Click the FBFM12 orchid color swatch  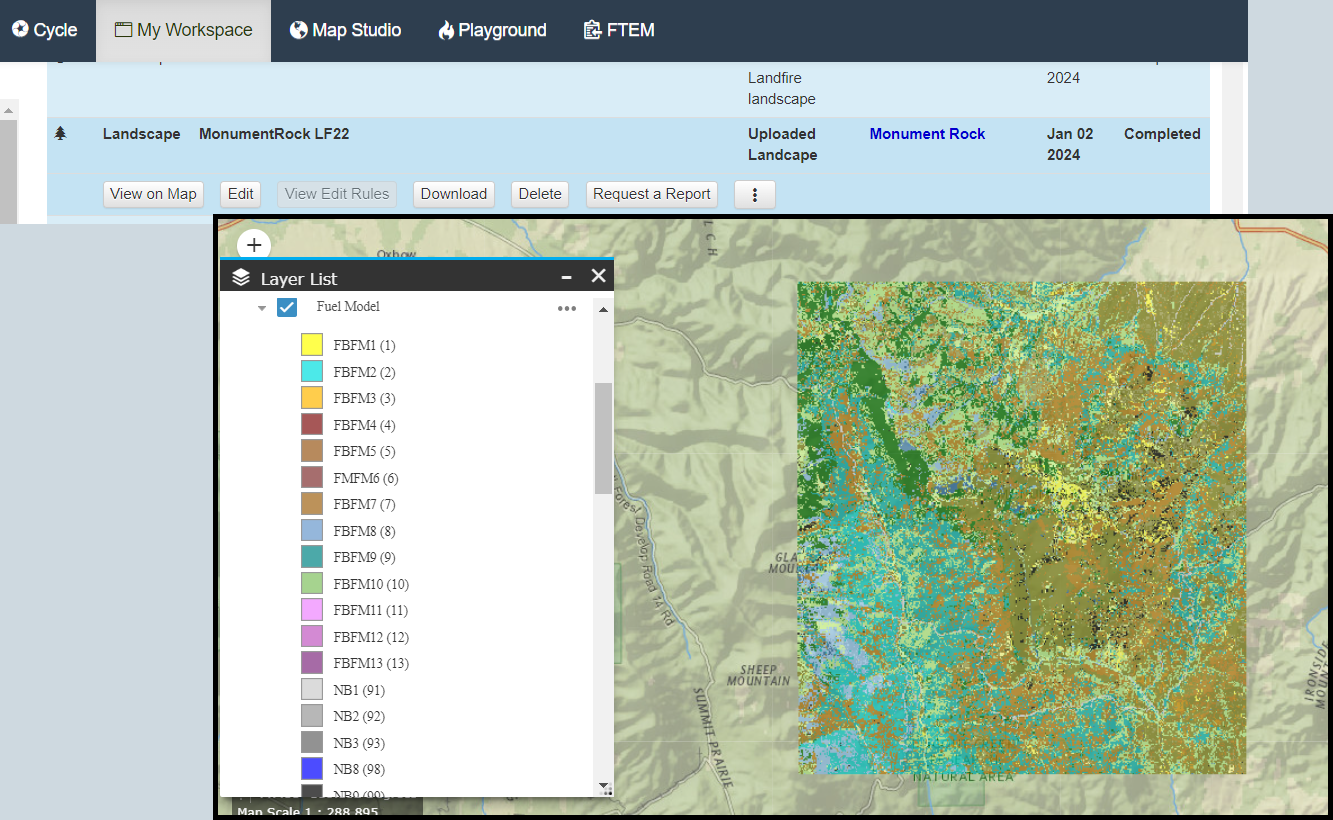[312, 636]
